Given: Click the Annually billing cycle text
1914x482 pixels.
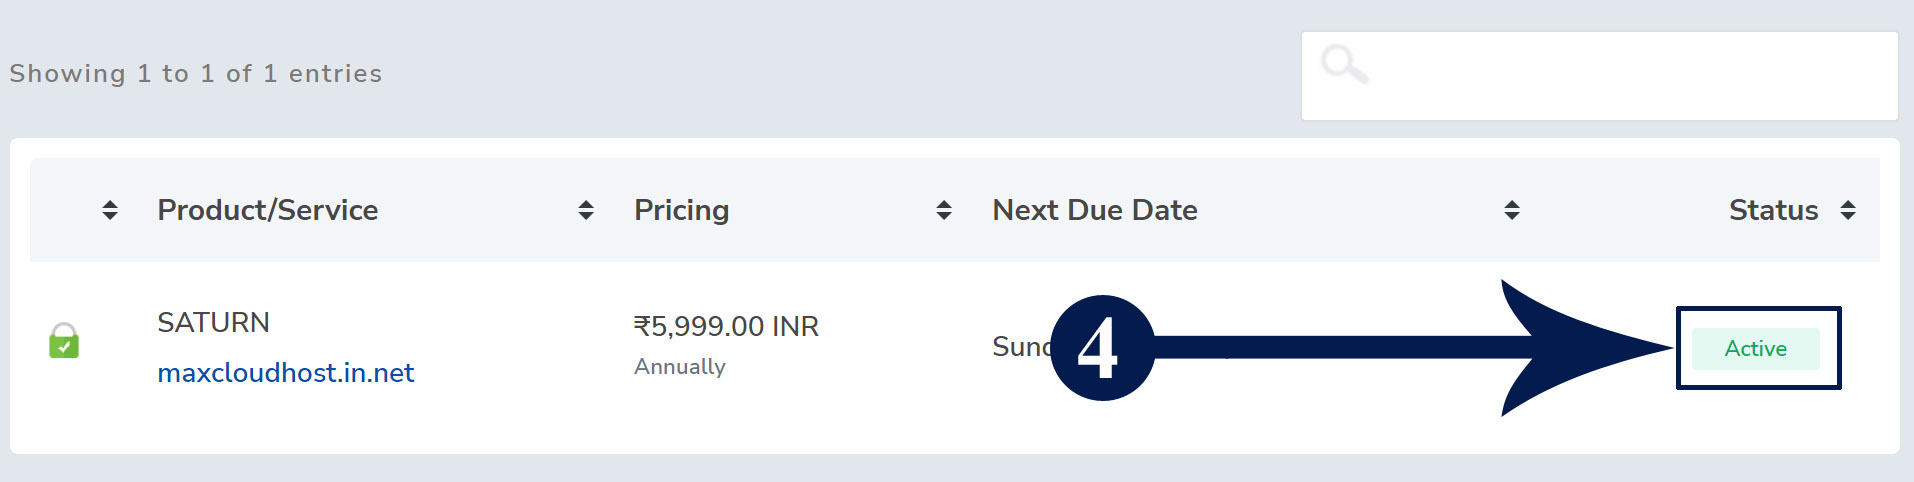Looking at the screenshot, I should [x=680, y=367].
